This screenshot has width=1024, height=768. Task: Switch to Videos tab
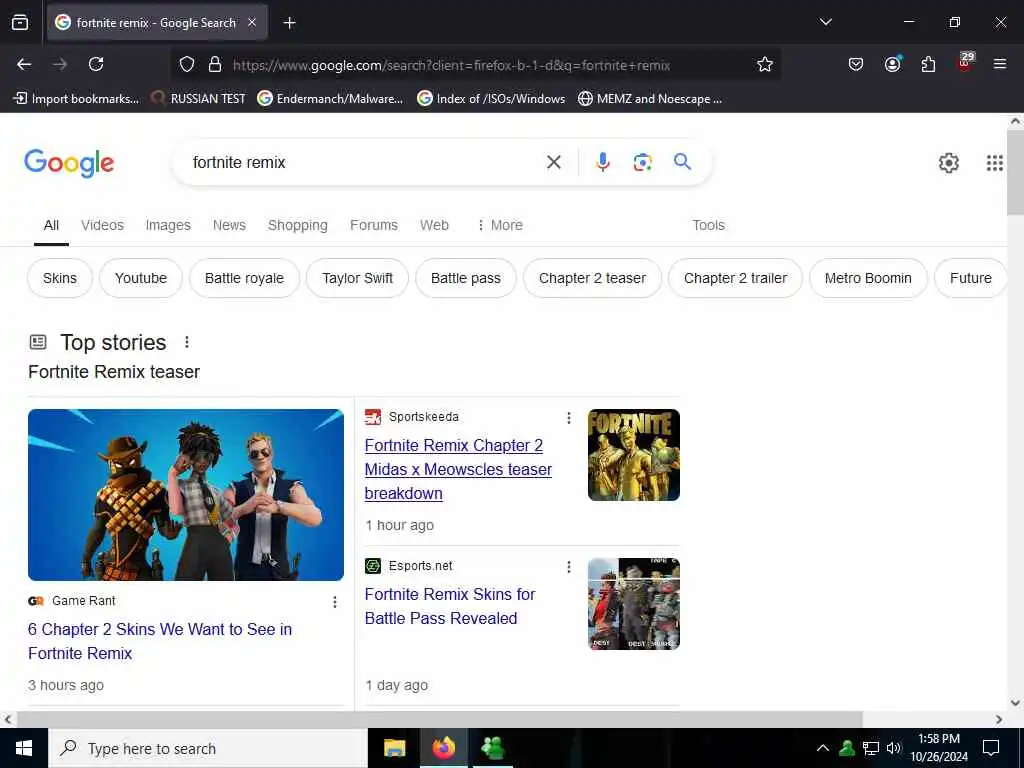tap(102, 225)
